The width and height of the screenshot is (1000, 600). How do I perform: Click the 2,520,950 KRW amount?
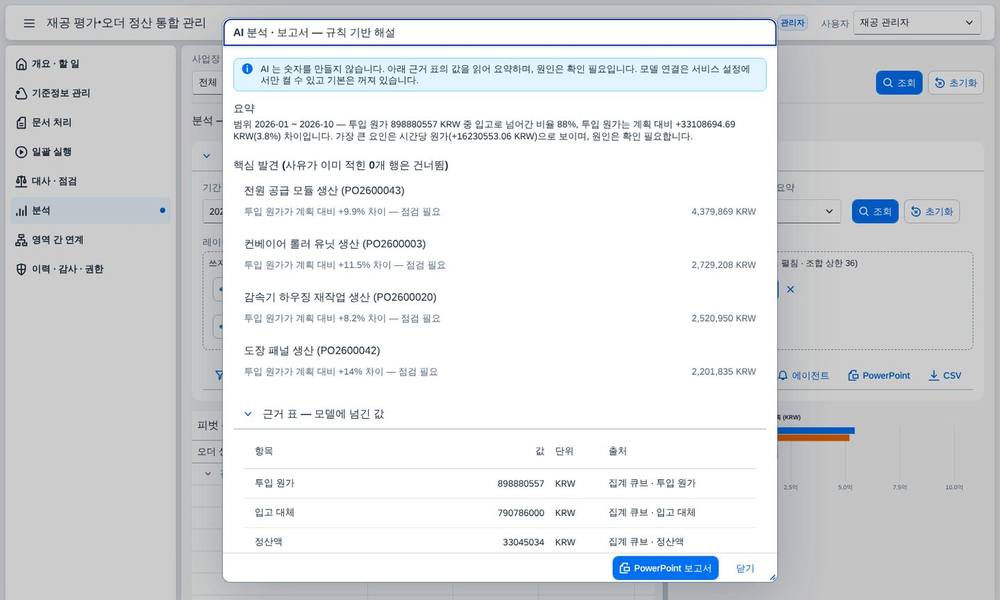point(723,318)
